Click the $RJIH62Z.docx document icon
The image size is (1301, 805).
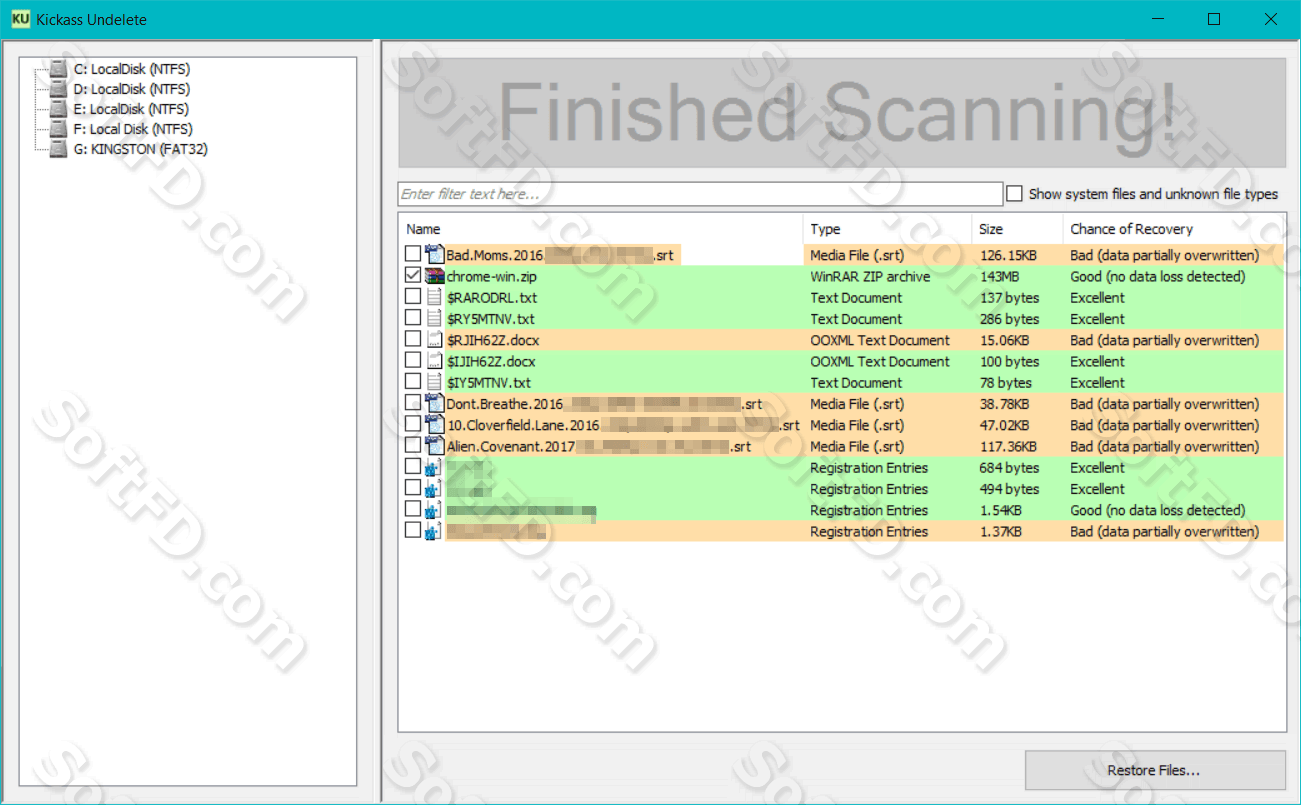pos(434,340)
